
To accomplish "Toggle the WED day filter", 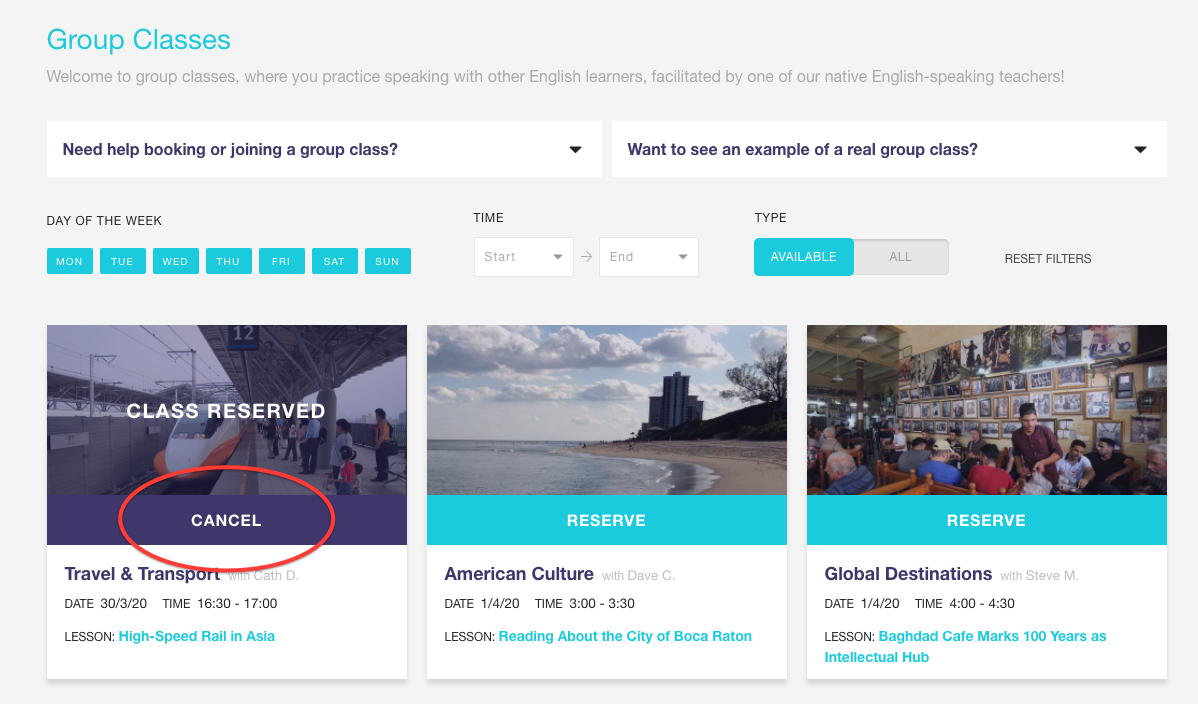I will (175, 261).
